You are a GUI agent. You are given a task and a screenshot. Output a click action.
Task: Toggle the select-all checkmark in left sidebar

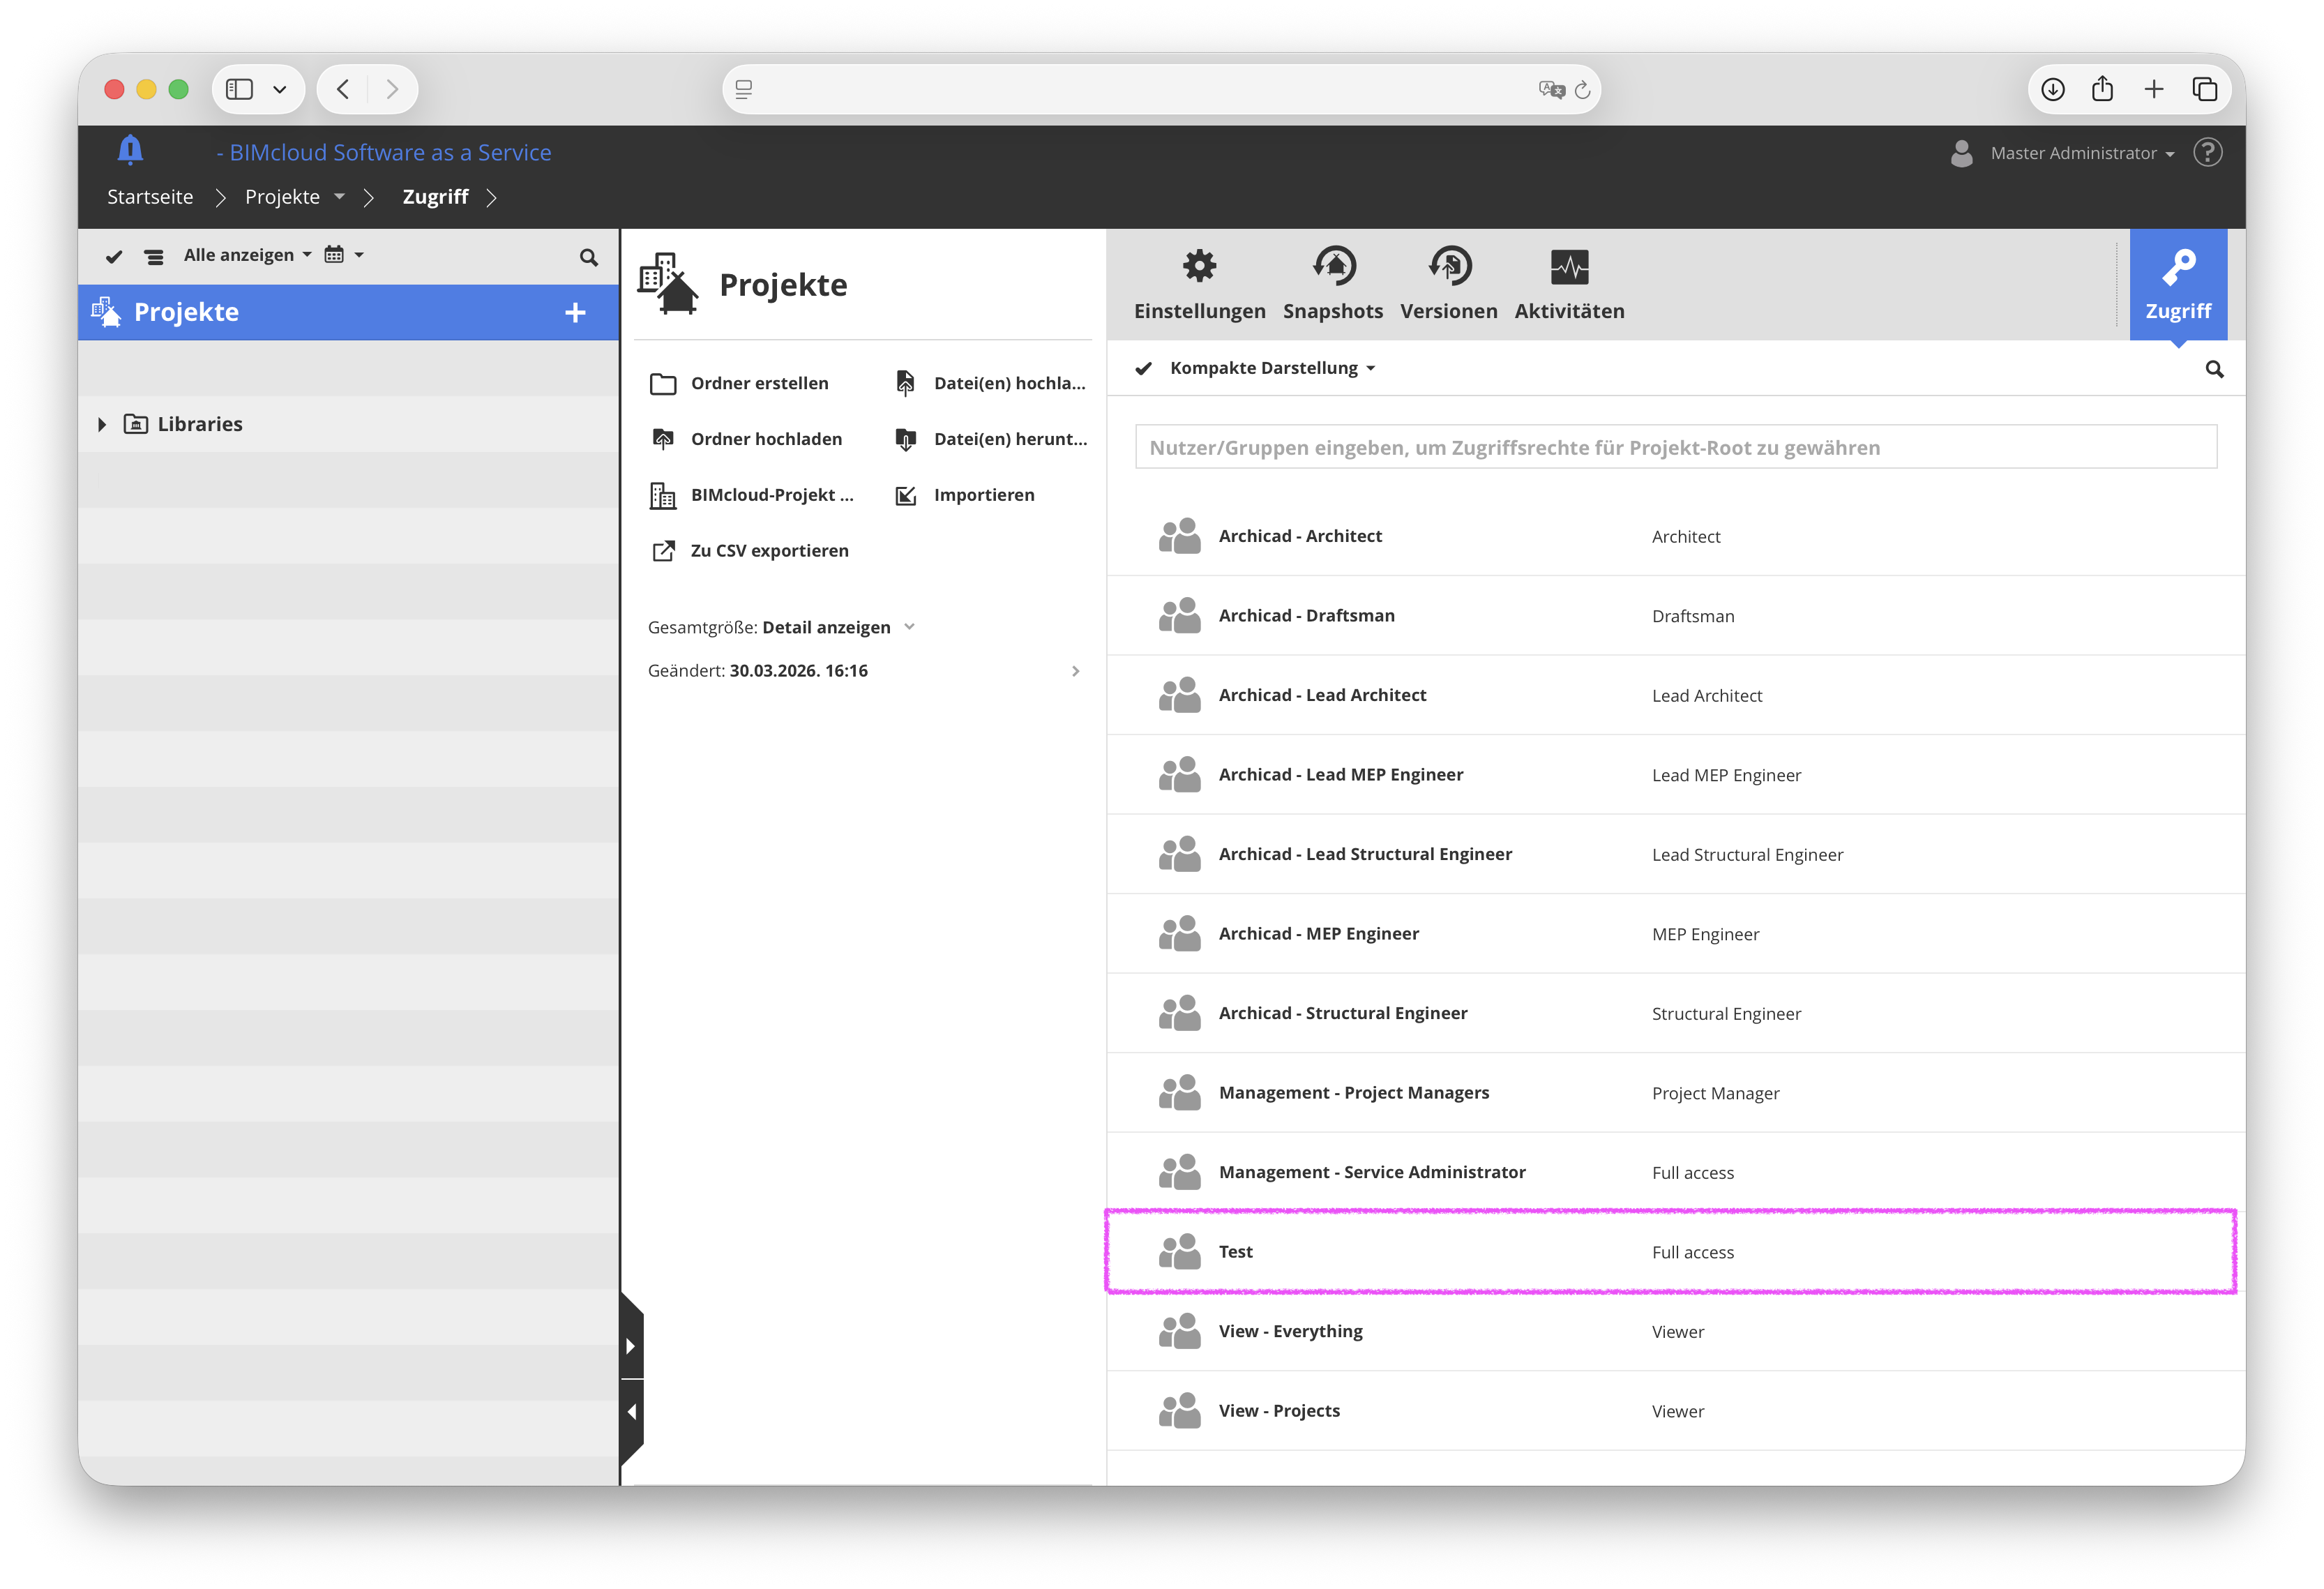click(x=114, y=257)
